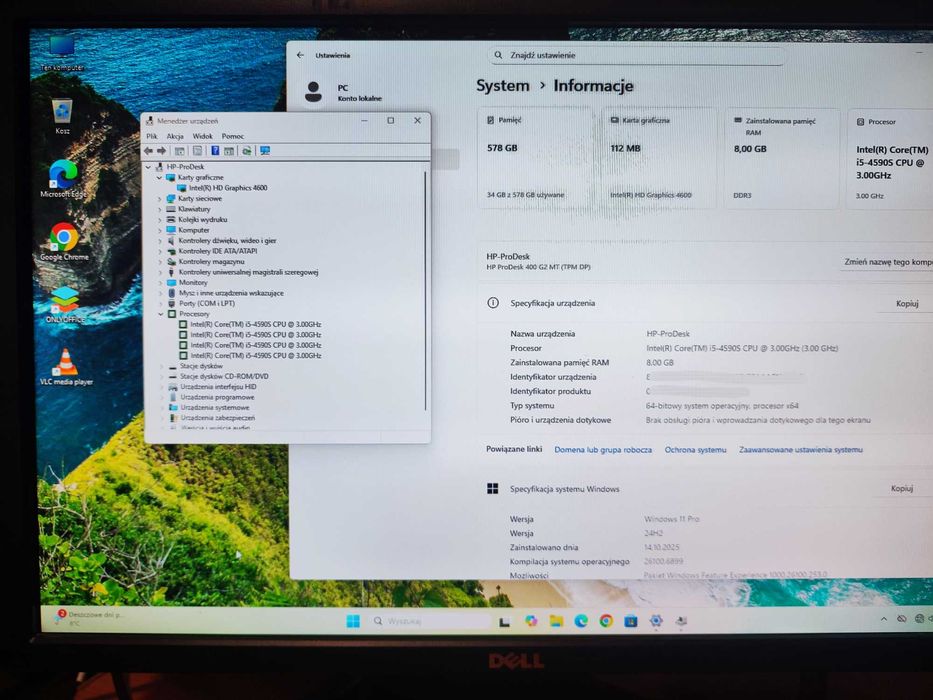This screenshot has height=700, width=933.
Task: Click the Back arrow in Device Manager toolbar
Action: pos(149,151)
